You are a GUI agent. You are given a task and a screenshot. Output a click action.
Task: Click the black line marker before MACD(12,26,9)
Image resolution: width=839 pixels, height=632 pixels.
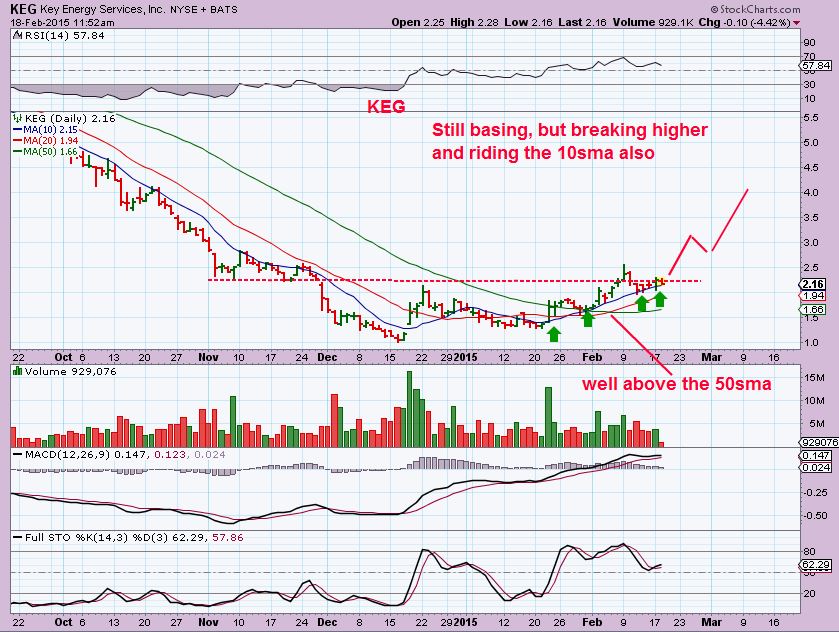[18, 454]
